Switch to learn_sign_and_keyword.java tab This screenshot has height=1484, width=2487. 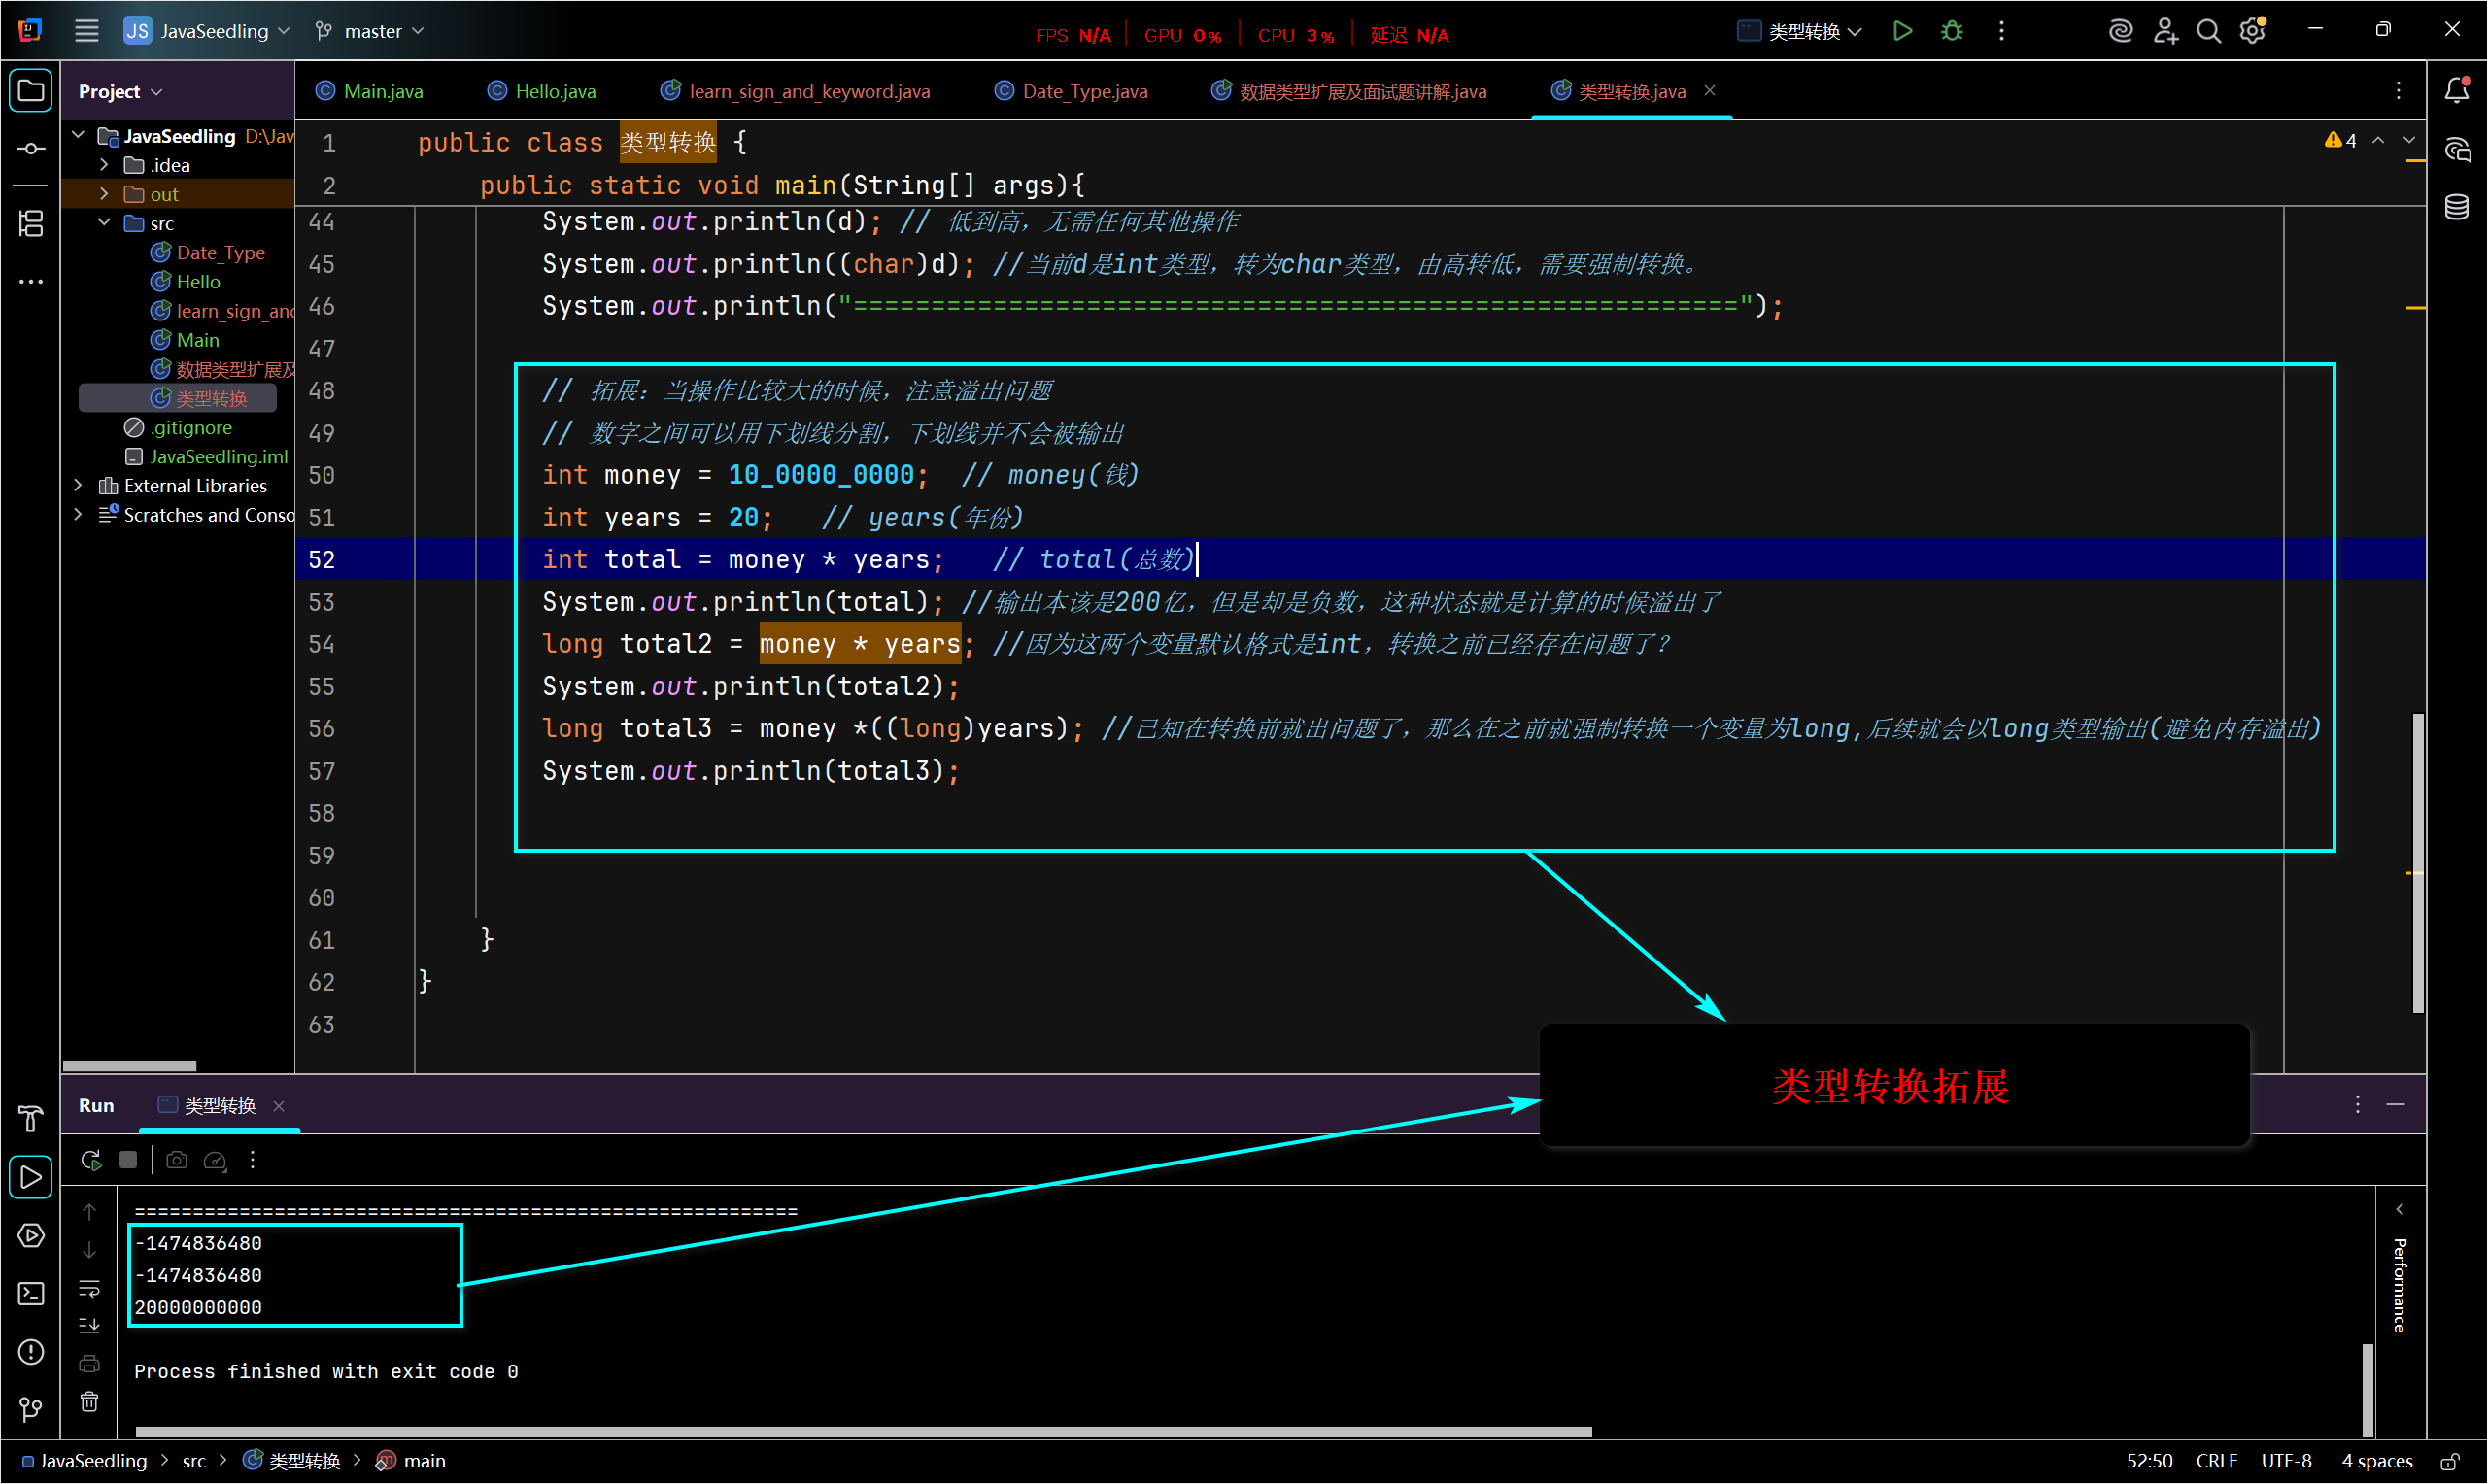(x=796, y=91)
